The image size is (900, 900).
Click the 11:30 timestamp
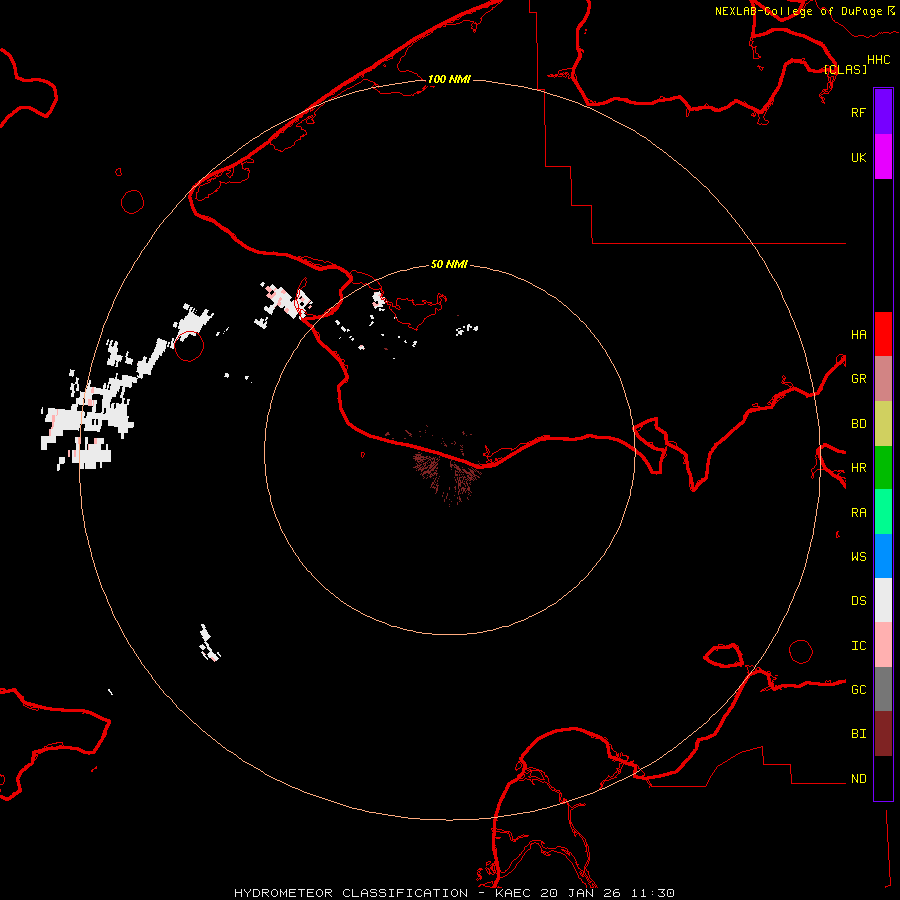pos(653,893)
